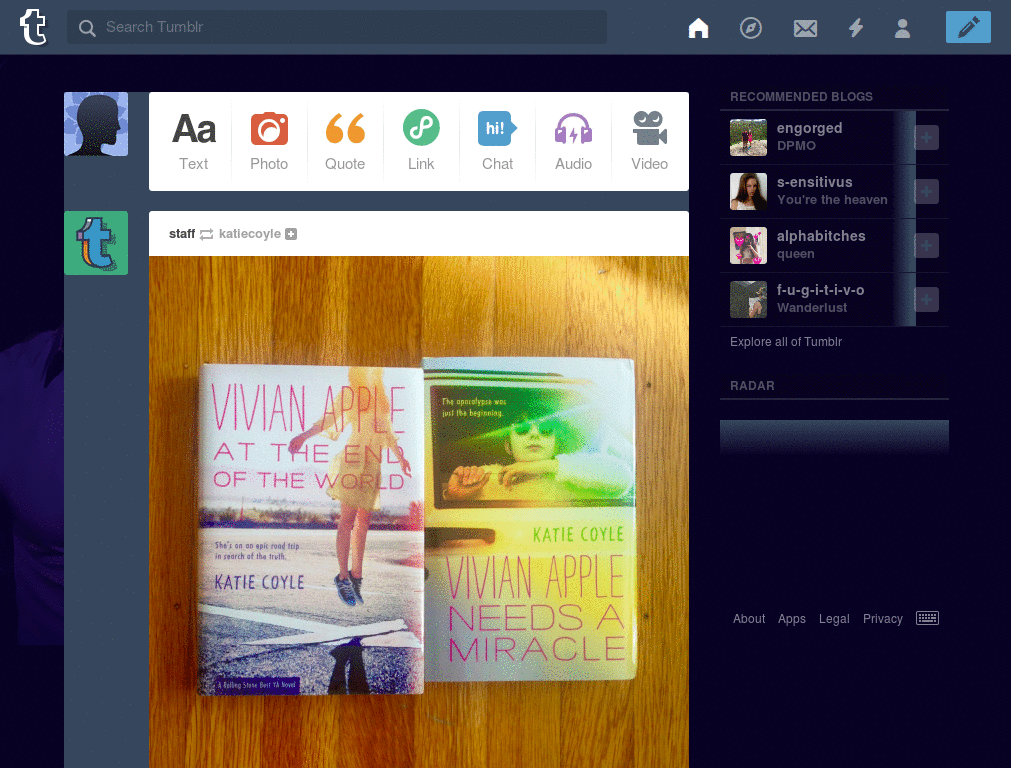This screenshot has height=768, width=1024.
Task: Follow katiecoyle with the plus icon
Action: coord(291,234)
